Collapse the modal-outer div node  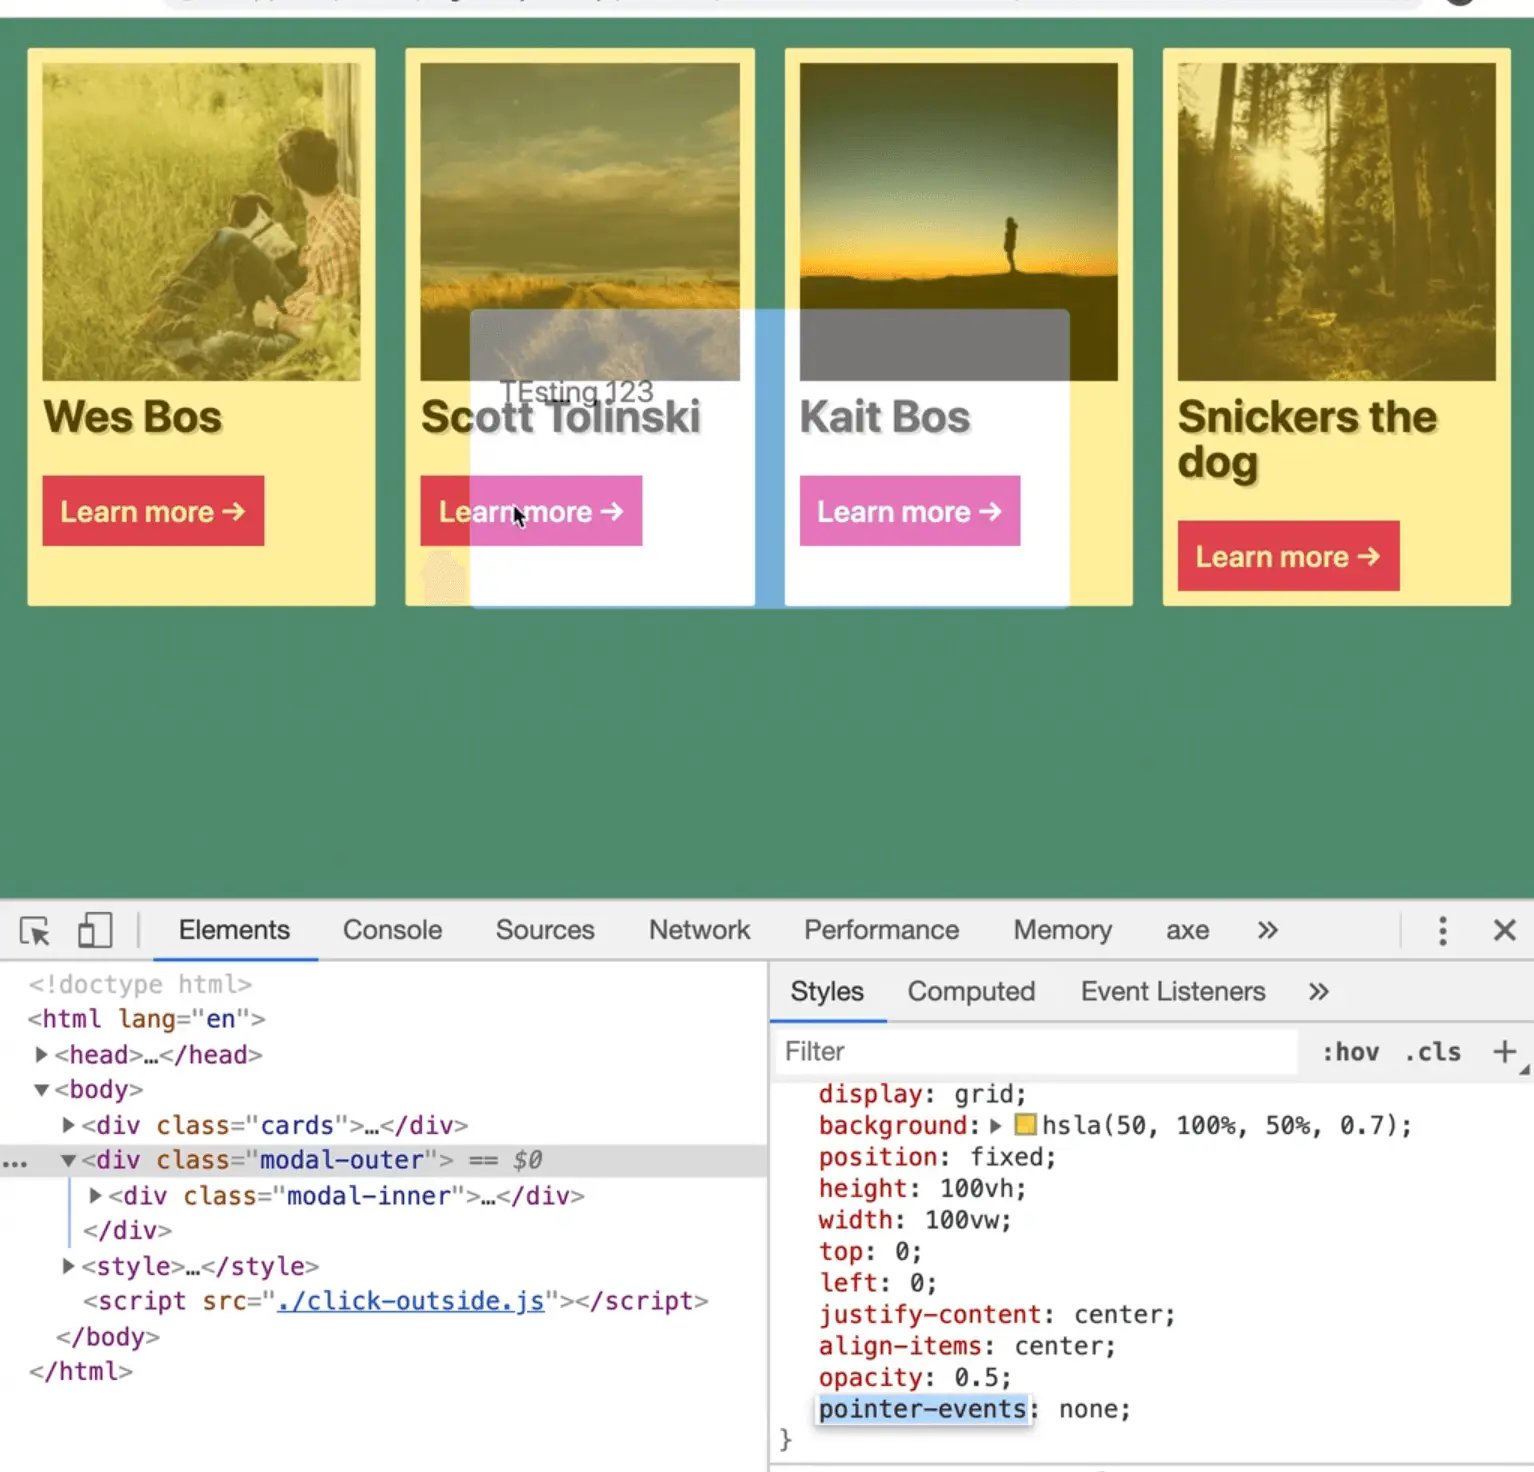click(x=68, y=1161)
